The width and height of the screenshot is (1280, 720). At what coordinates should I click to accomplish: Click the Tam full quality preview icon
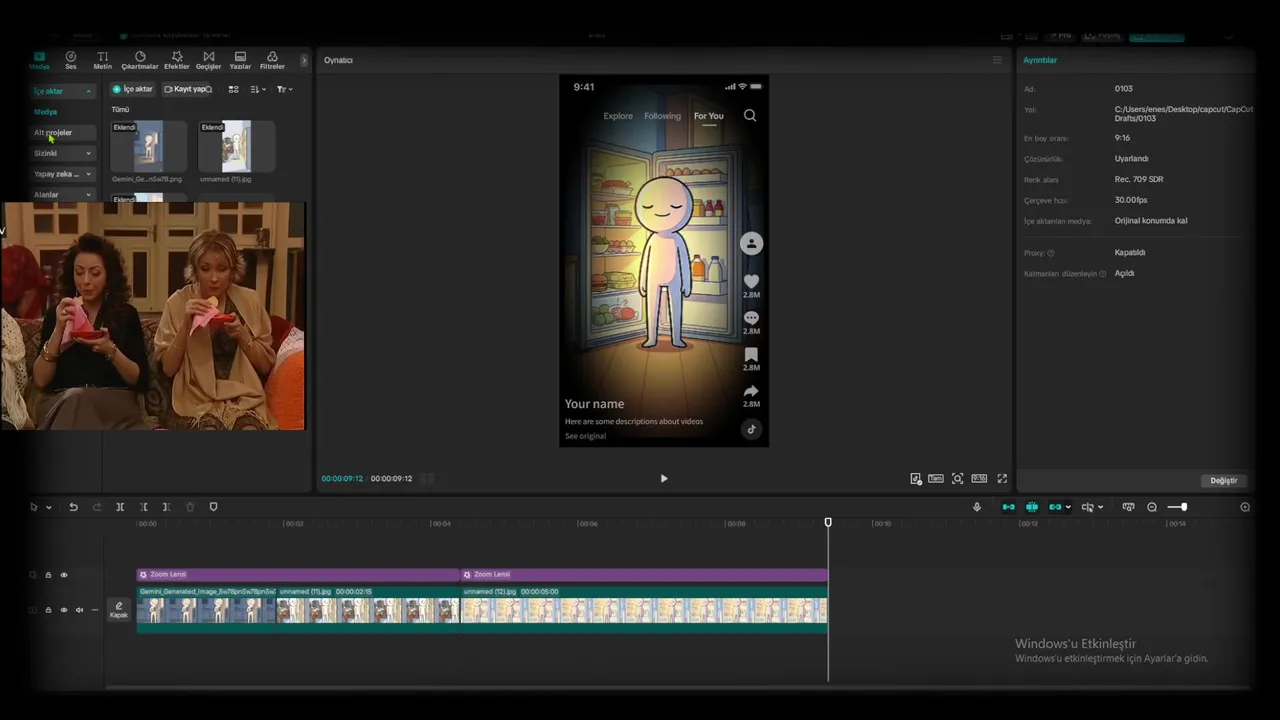pyautogui.click(x=936, y=479)
